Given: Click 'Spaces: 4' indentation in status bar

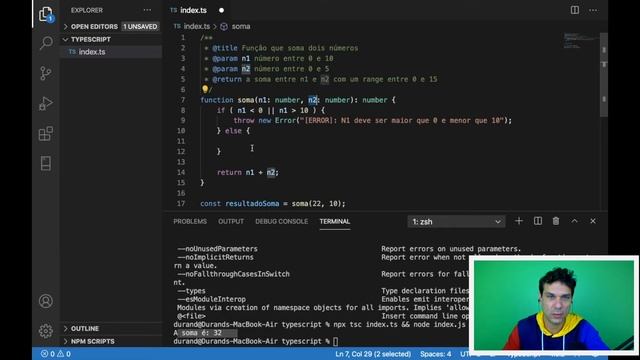Looking at the screenshot, I should tap(436, 354).
